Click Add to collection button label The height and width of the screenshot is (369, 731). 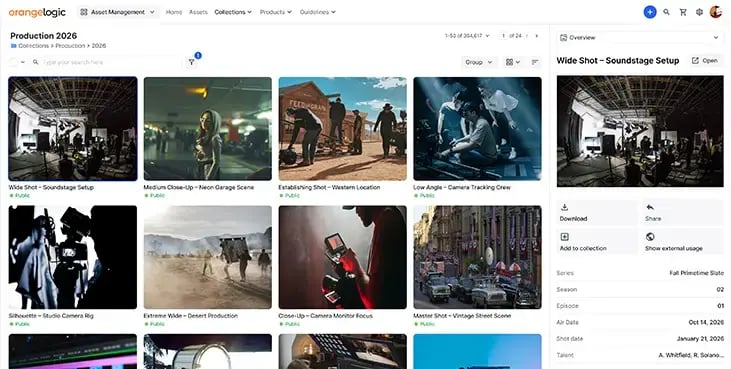583,248
